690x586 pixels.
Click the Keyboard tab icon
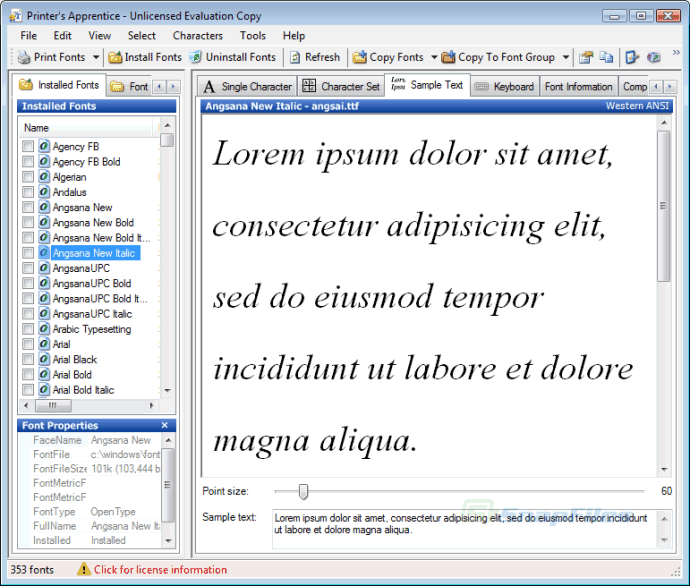(x=481, y=87)
